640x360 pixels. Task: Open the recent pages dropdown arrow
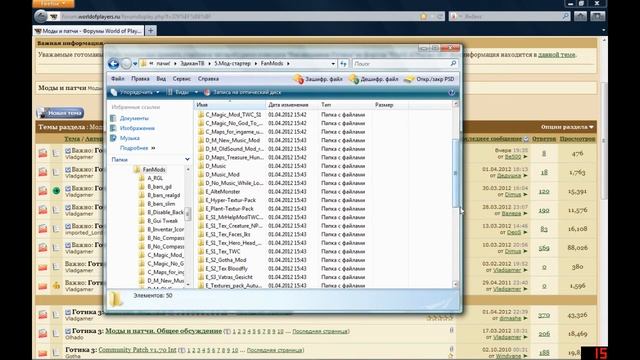click(135, 64)
